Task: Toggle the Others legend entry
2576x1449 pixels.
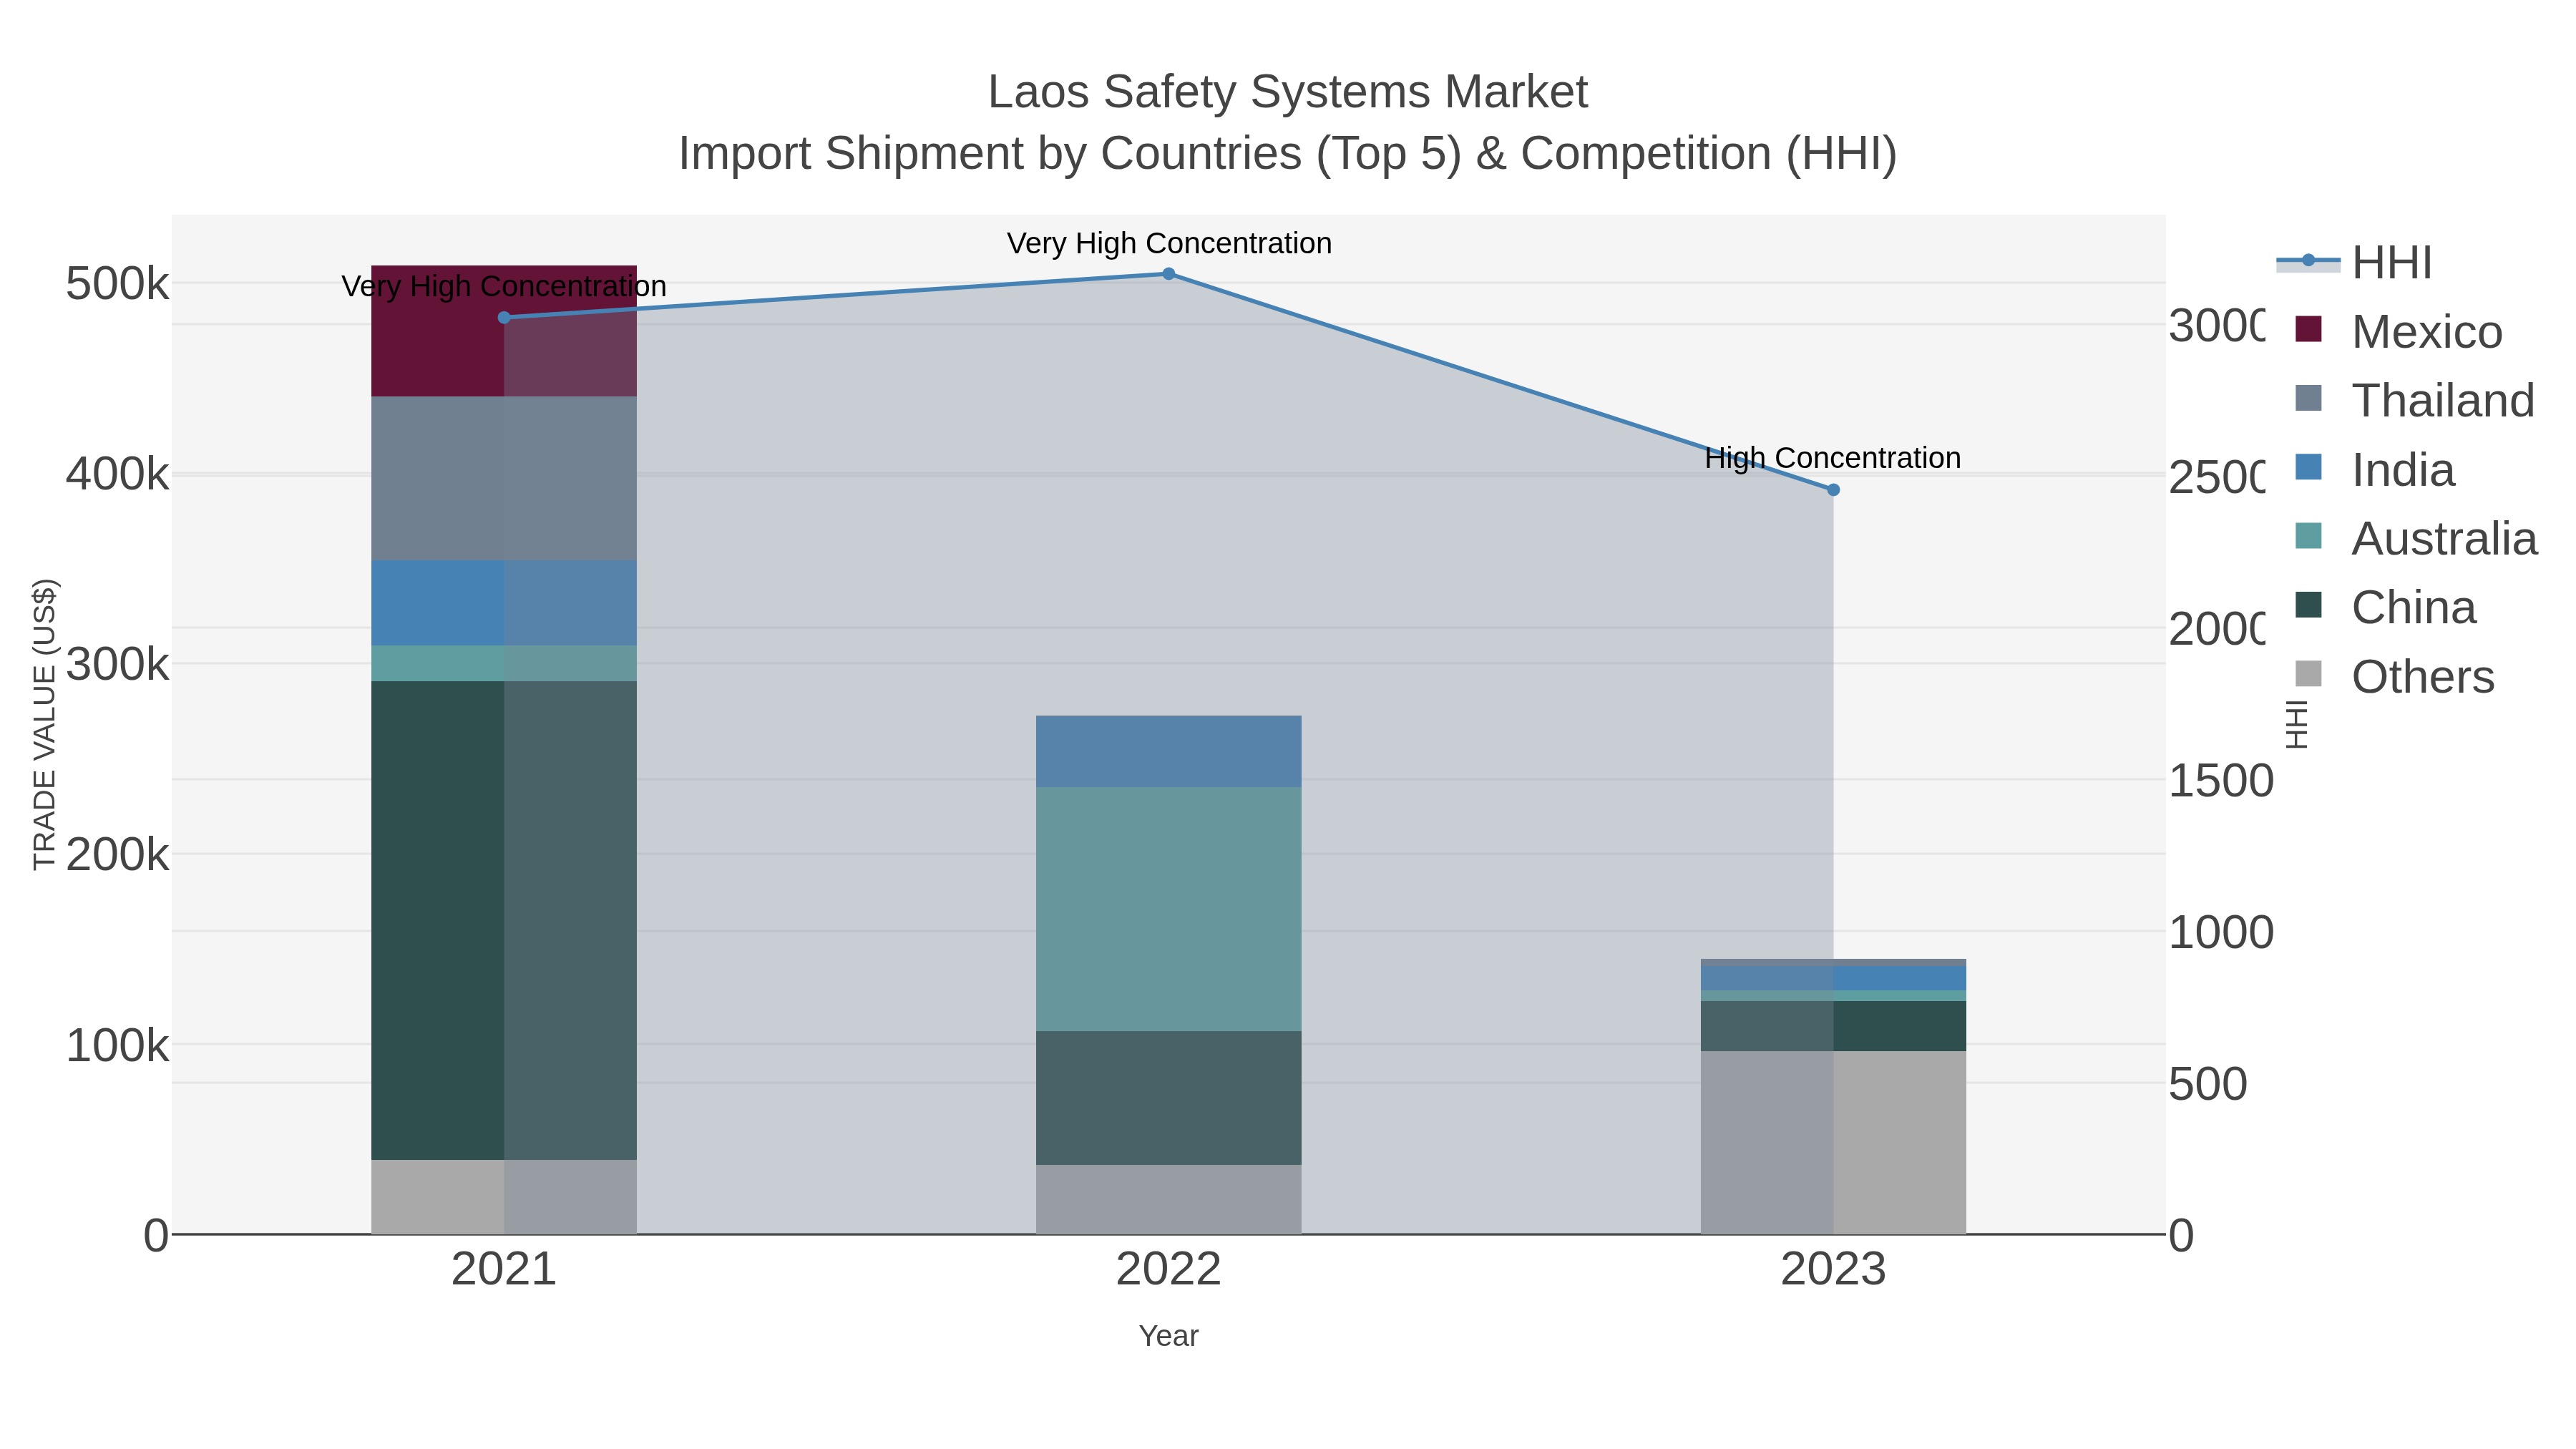Action: 2394,677
